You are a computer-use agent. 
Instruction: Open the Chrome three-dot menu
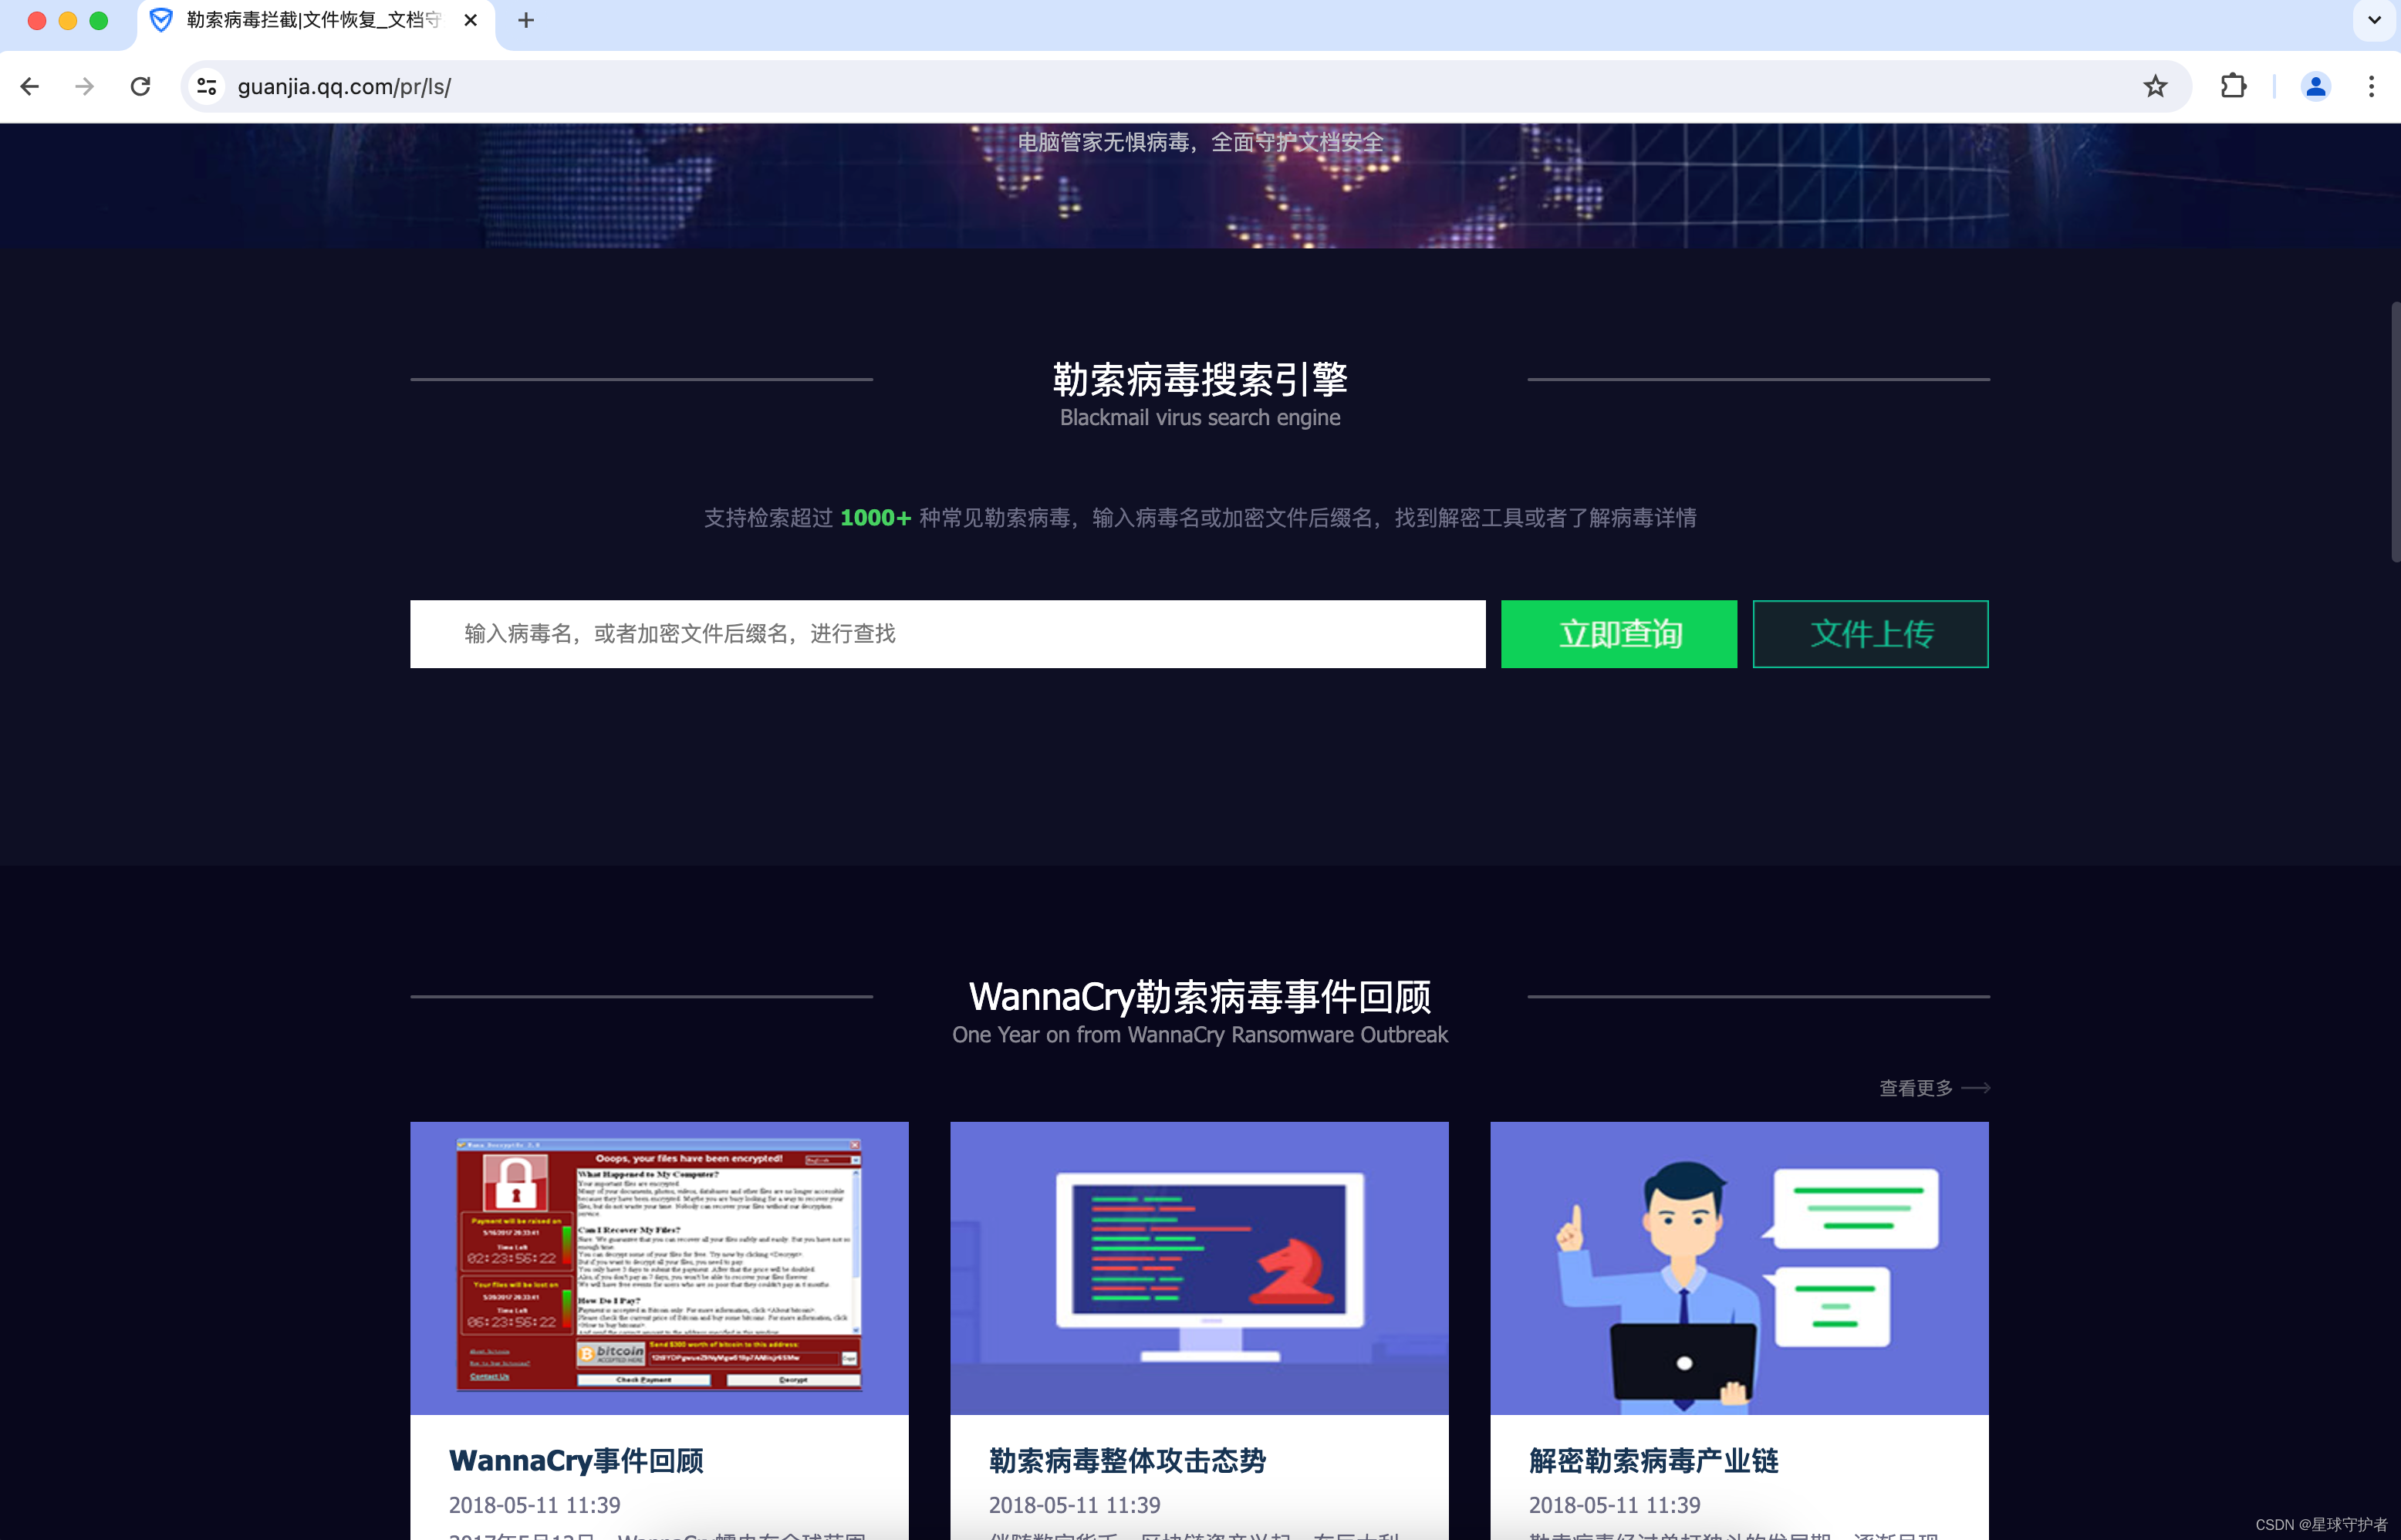tap(2371, 87)
